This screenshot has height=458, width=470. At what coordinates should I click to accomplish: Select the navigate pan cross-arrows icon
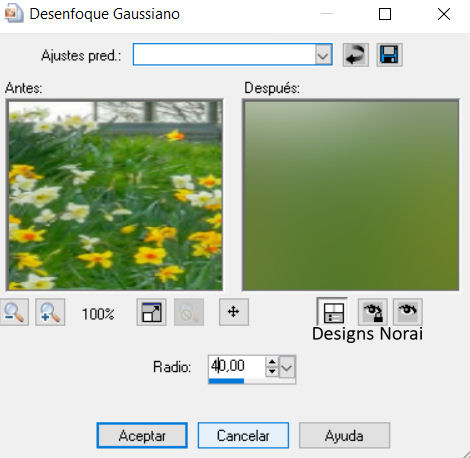[x=234, y=312]
